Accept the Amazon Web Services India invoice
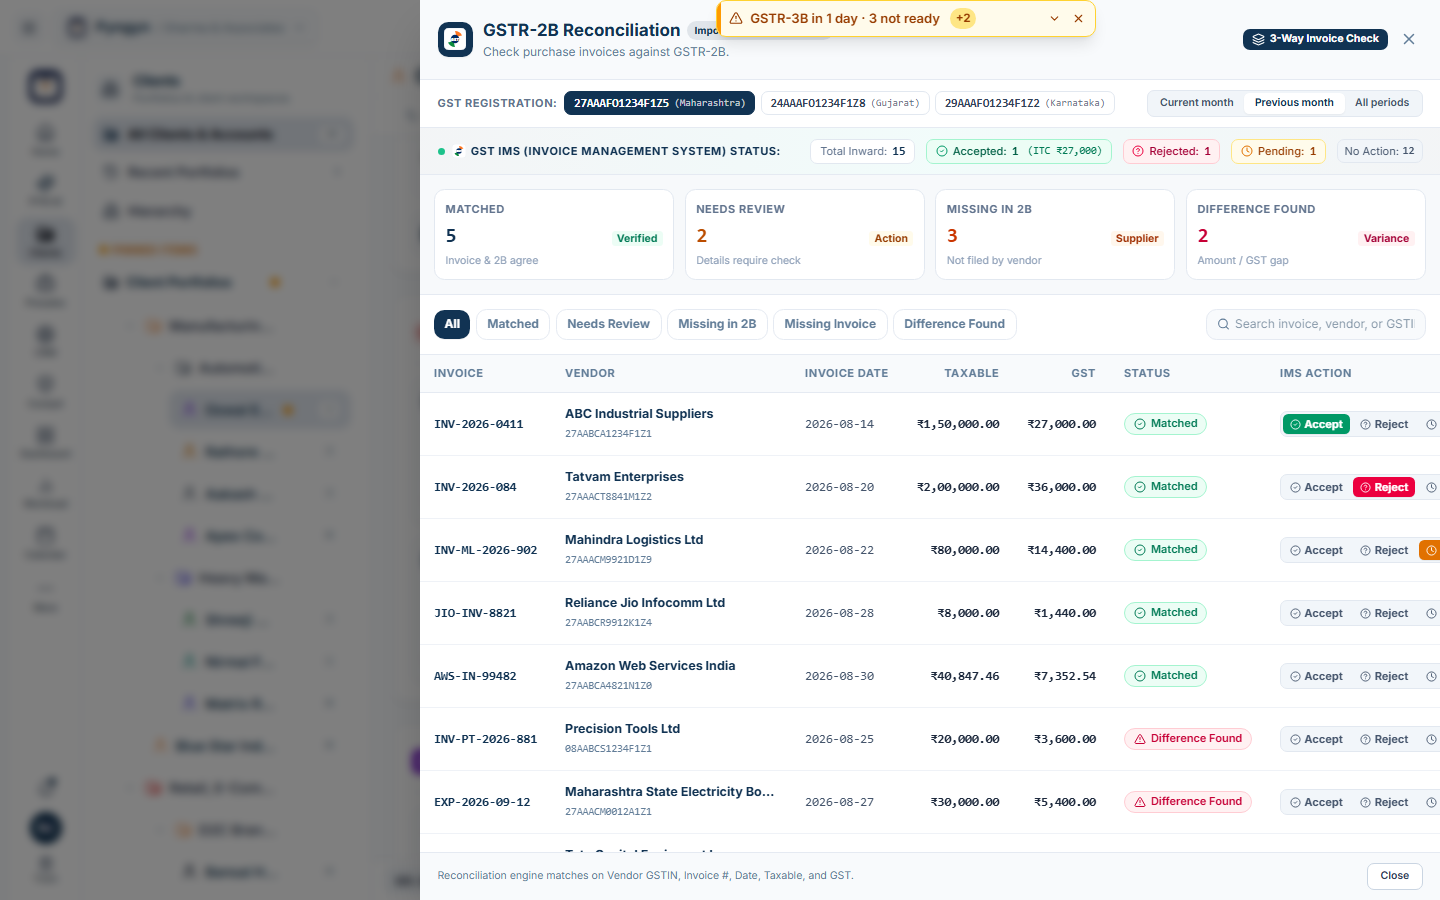Image resolution: width=1440 pixels, height=900 pixels. [1316, 676]
